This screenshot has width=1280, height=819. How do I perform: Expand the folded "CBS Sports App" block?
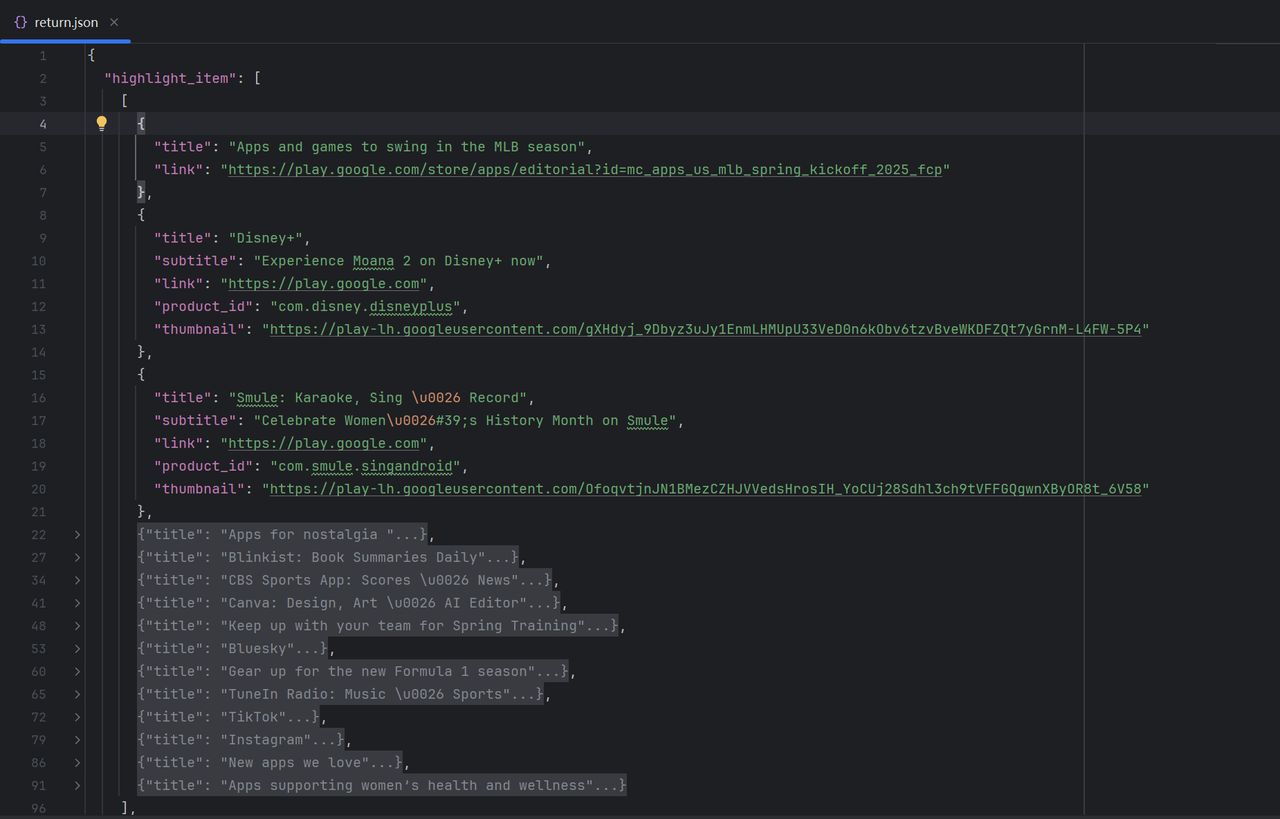pos(77,580)
